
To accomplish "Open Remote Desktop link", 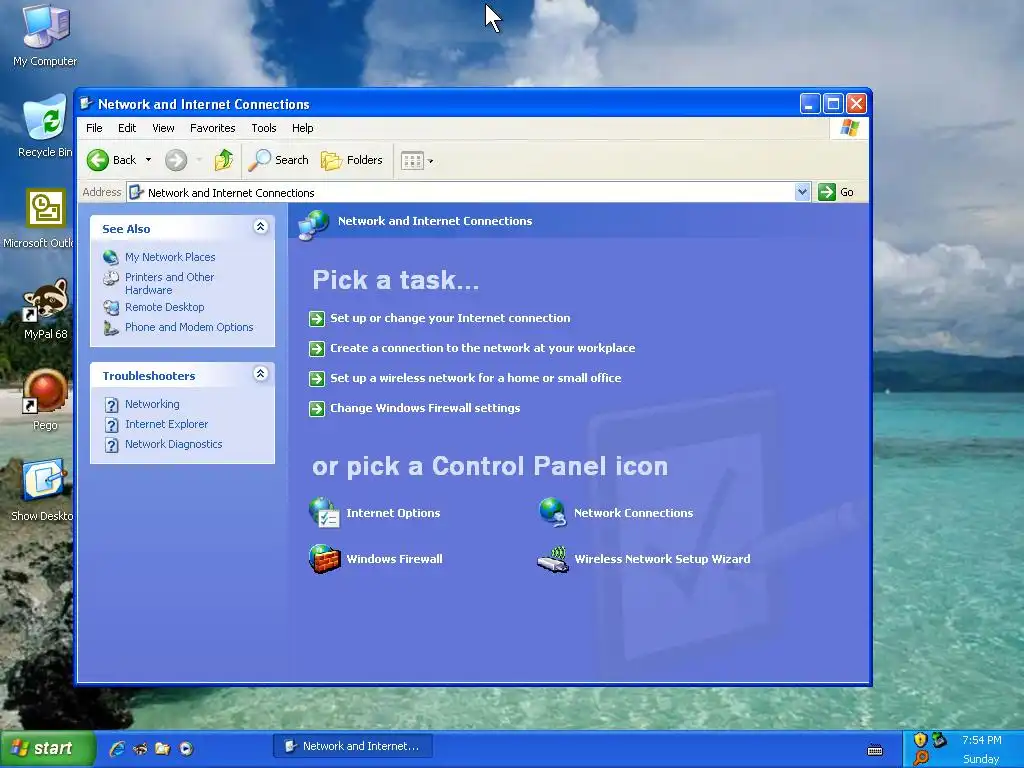I will tap(165, 307).
